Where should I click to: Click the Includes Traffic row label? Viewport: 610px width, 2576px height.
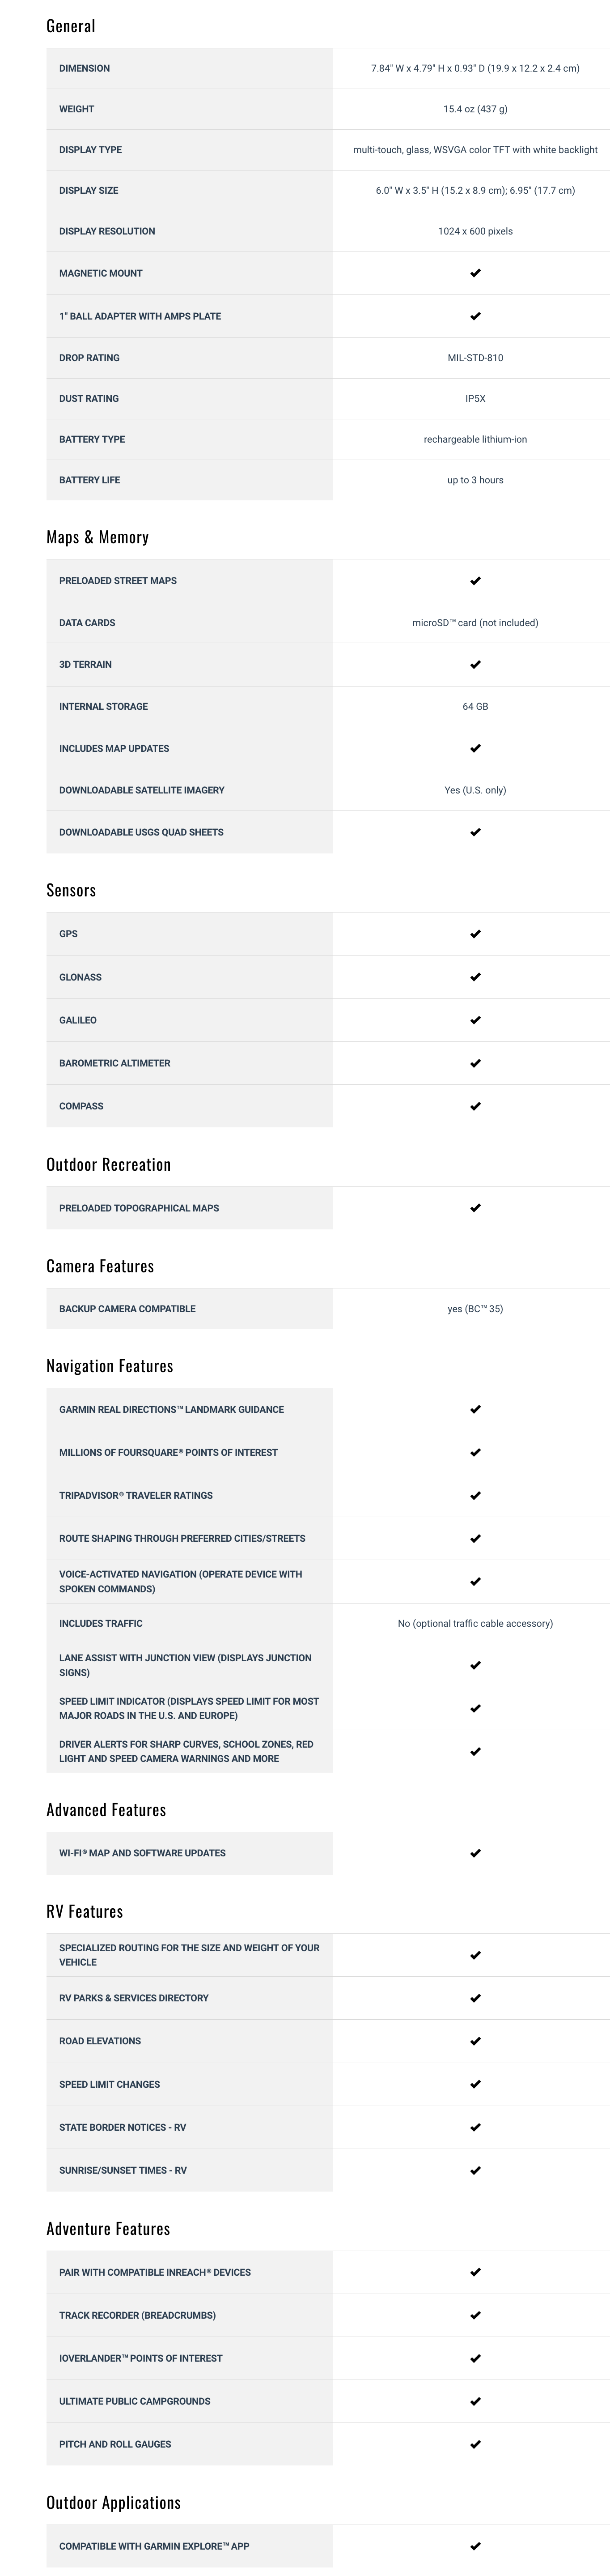101,1623
